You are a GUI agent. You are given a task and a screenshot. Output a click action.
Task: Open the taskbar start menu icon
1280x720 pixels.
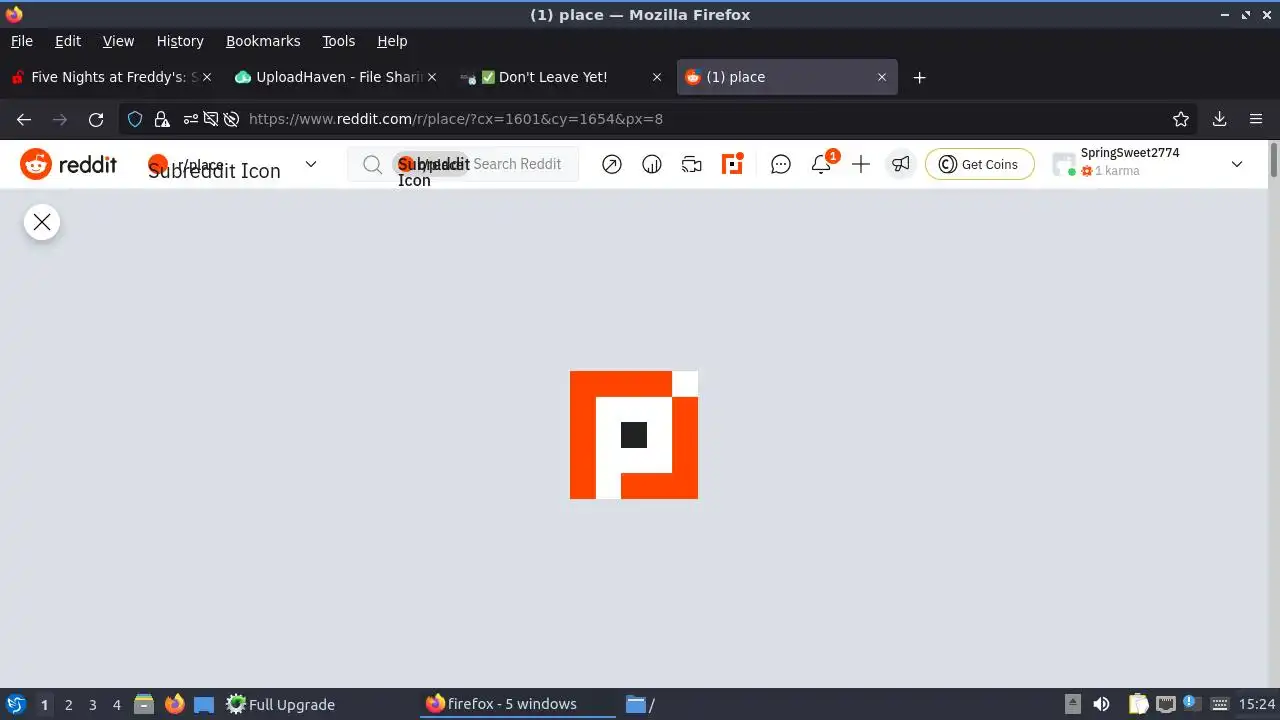click(15, 704)
